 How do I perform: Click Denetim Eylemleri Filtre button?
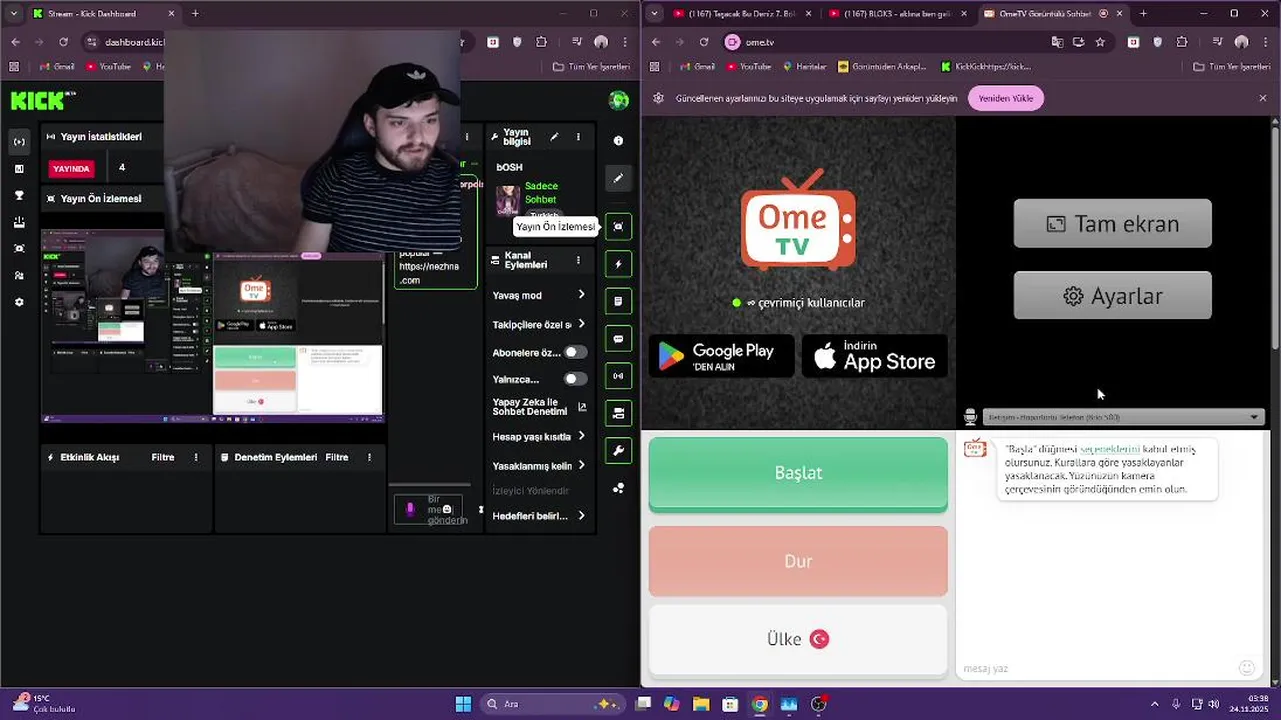[337, 457]
